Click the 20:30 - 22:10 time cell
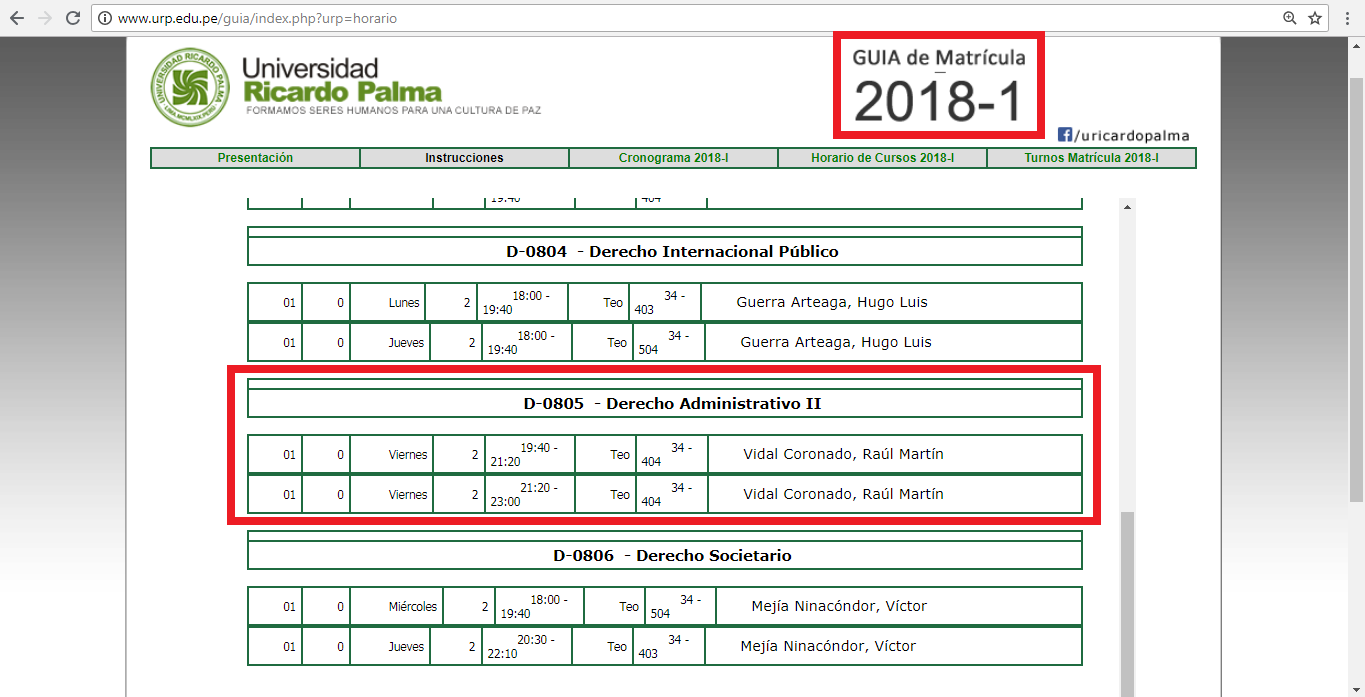Viewport: 1365px width, 697px height. click(527, 646)
